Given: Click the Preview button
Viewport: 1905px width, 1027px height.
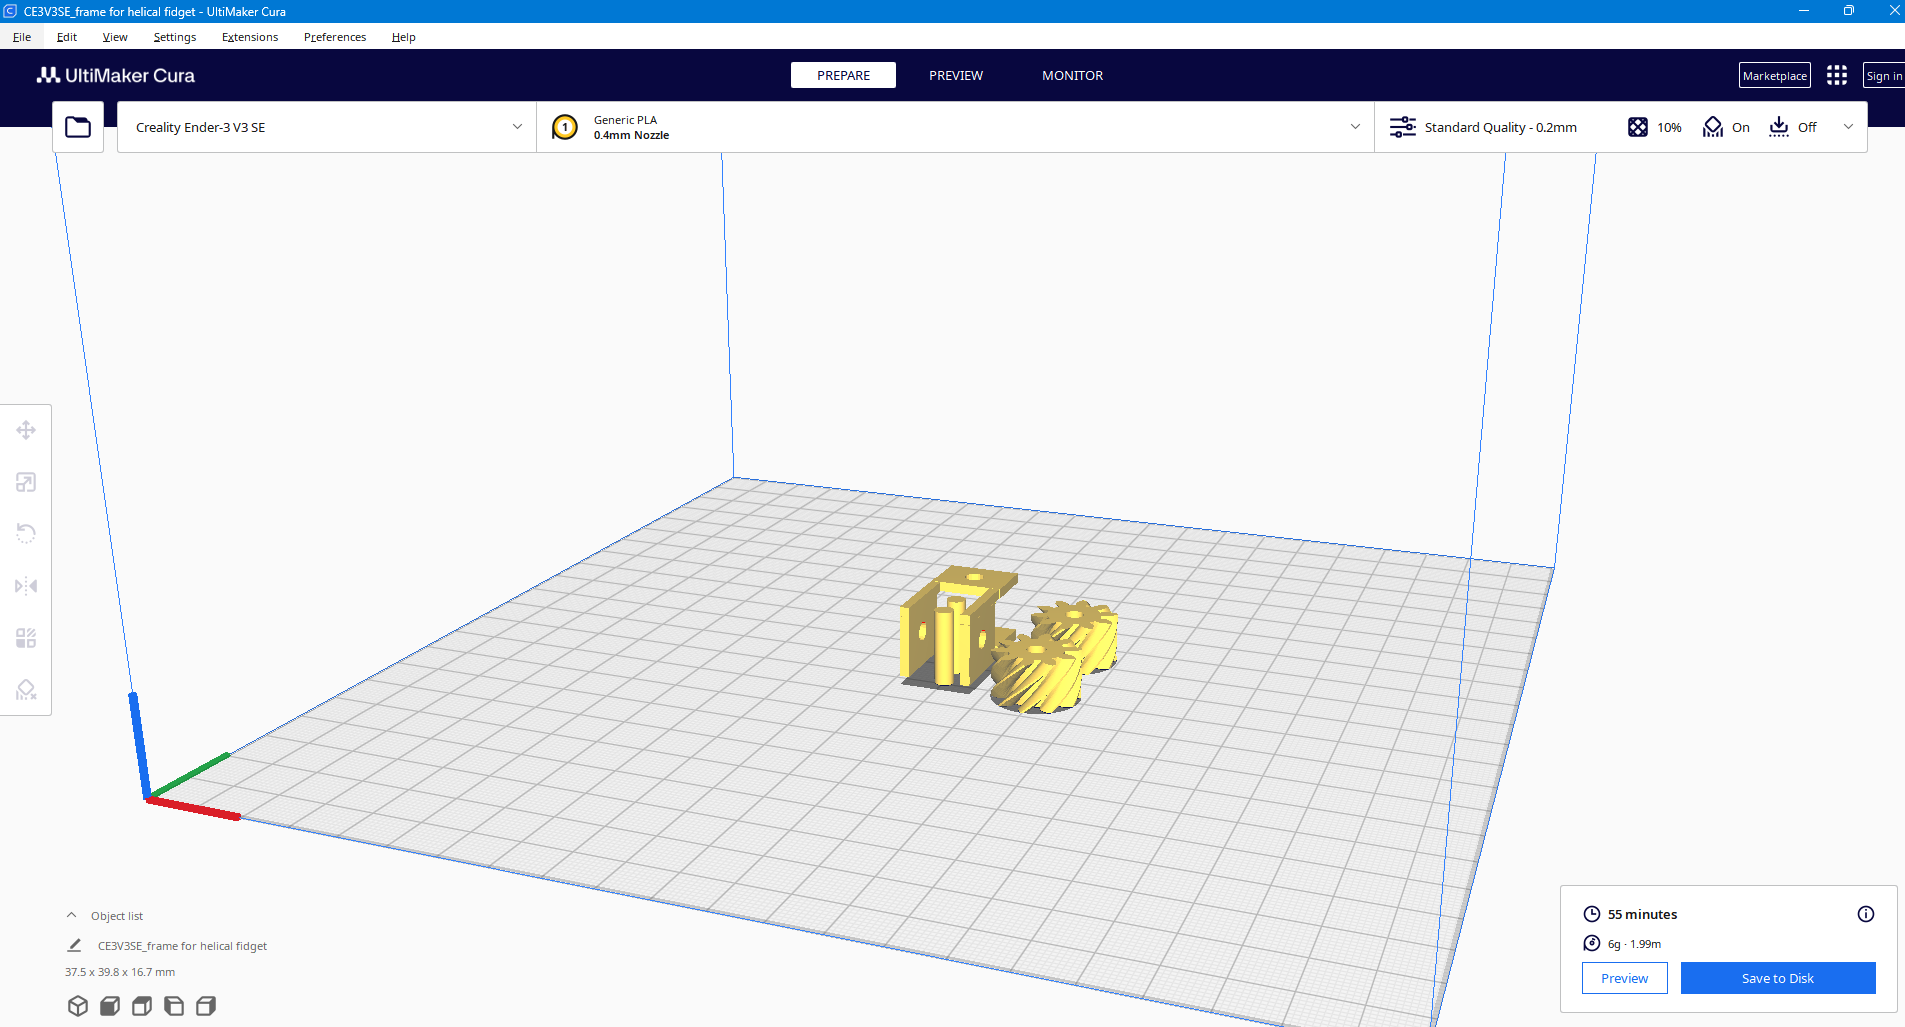Looking at the screenshot, I should pyautogui.click(x=1624, y=978).
